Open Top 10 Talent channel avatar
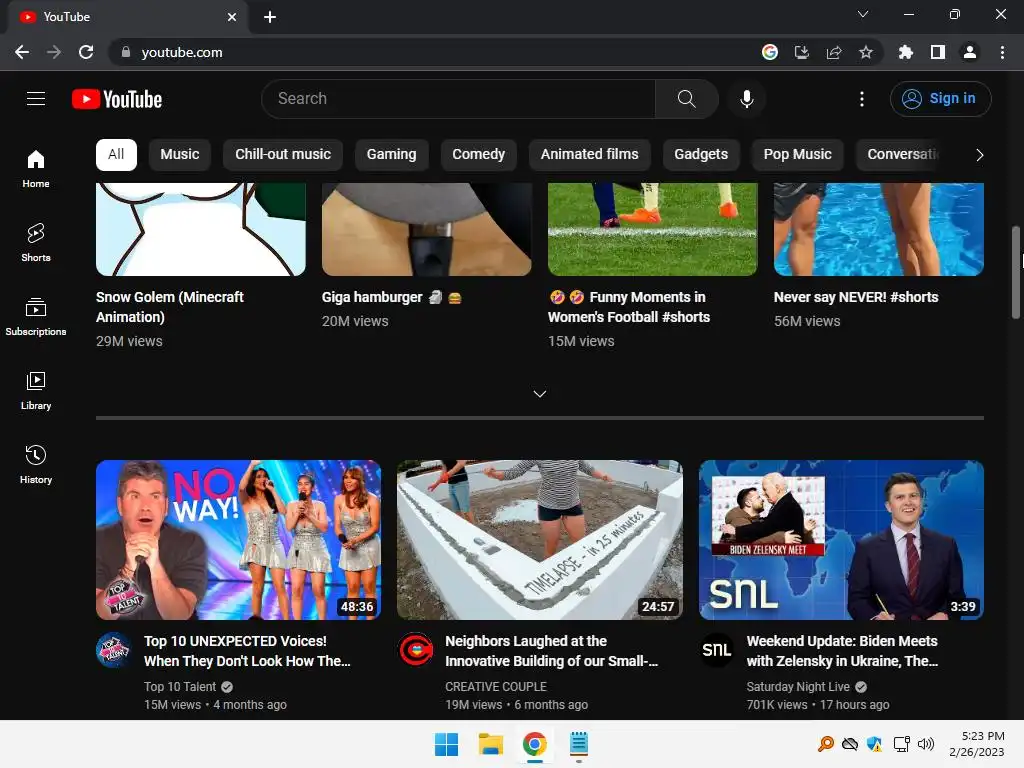The height and width of the screenshot is (768, 1024). click(113, 650)
